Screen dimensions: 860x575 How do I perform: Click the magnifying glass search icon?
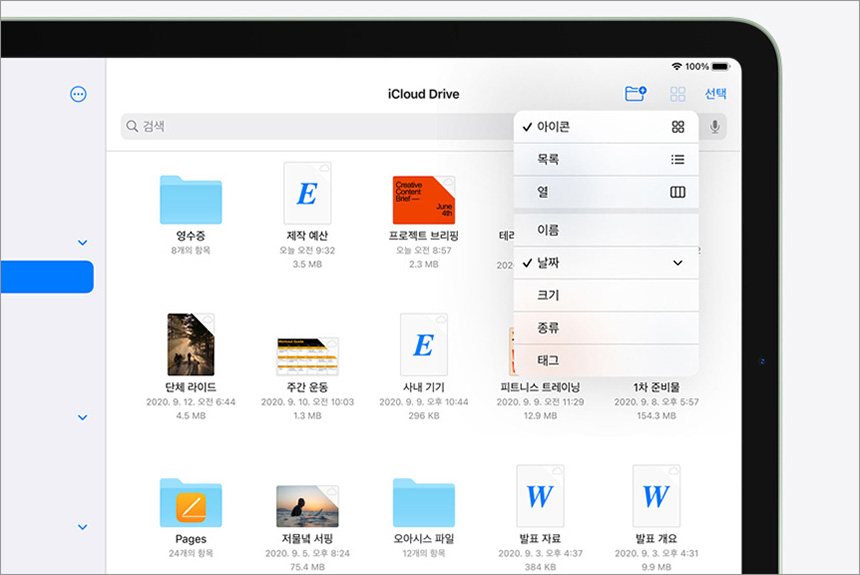tap(132, 126)
